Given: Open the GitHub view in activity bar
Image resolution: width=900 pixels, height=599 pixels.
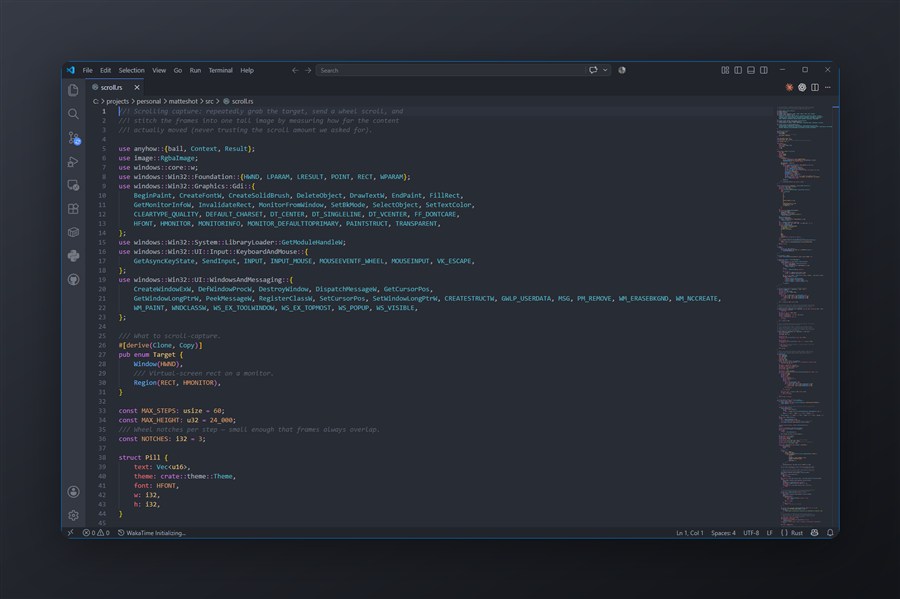Looking at the screenshot, I should pos(73,279).
